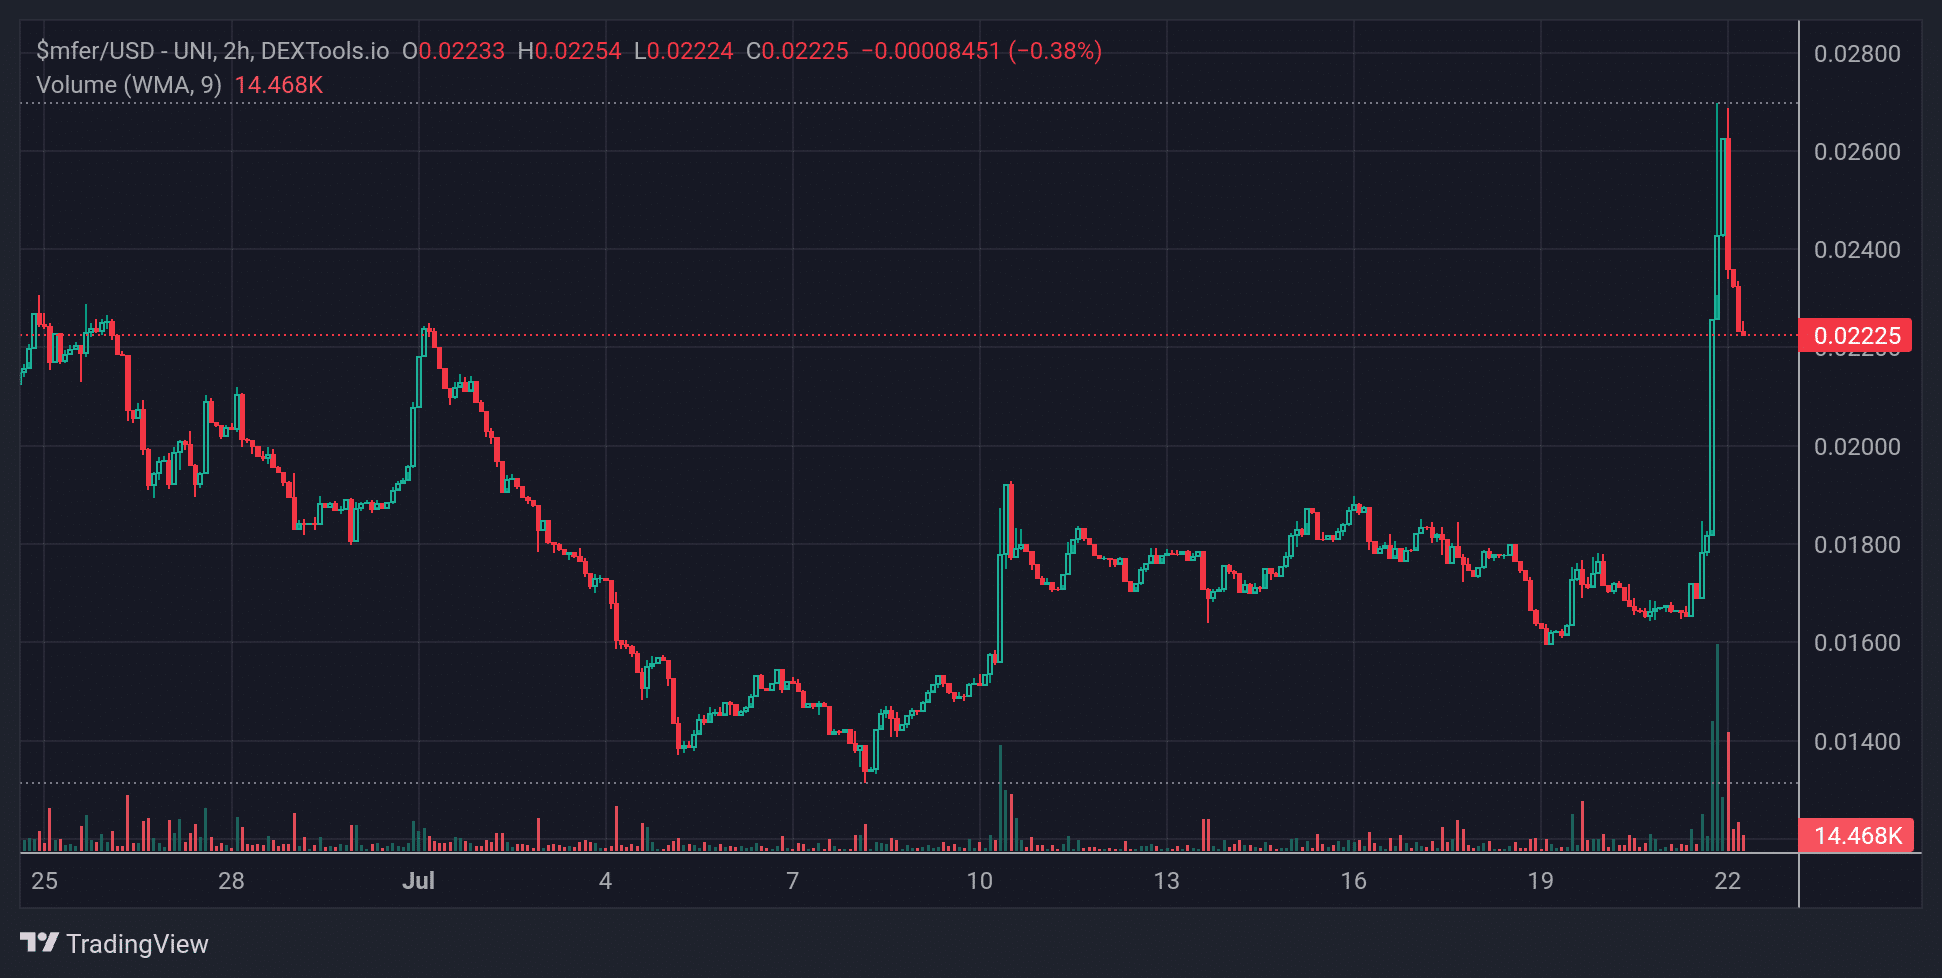Click the close value C0.02225

click(x=797, y=51)
